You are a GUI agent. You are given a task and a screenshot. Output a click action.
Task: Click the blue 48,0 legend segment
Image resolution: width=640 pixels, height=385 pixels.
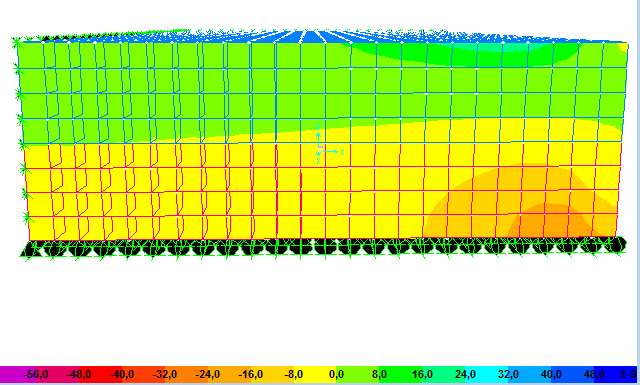tap(594, 374)
